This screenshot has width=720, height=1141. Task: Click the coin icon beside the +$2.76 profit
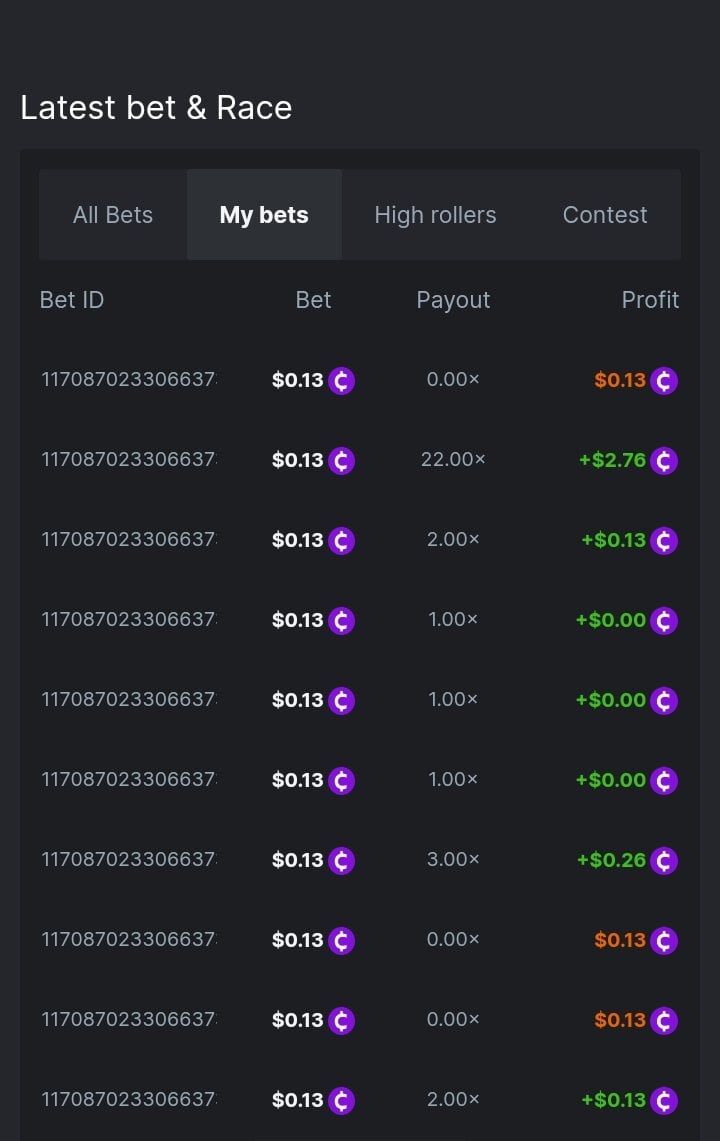pos(664,461)
